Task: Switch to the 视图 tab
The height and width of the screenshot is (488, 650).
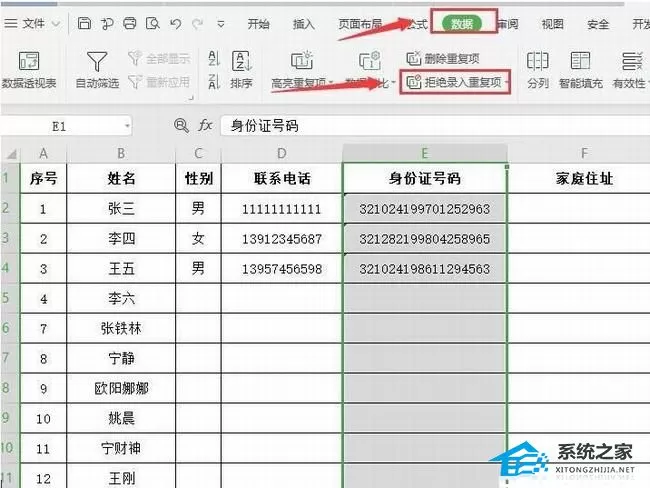Action: [x=553, y=24]
